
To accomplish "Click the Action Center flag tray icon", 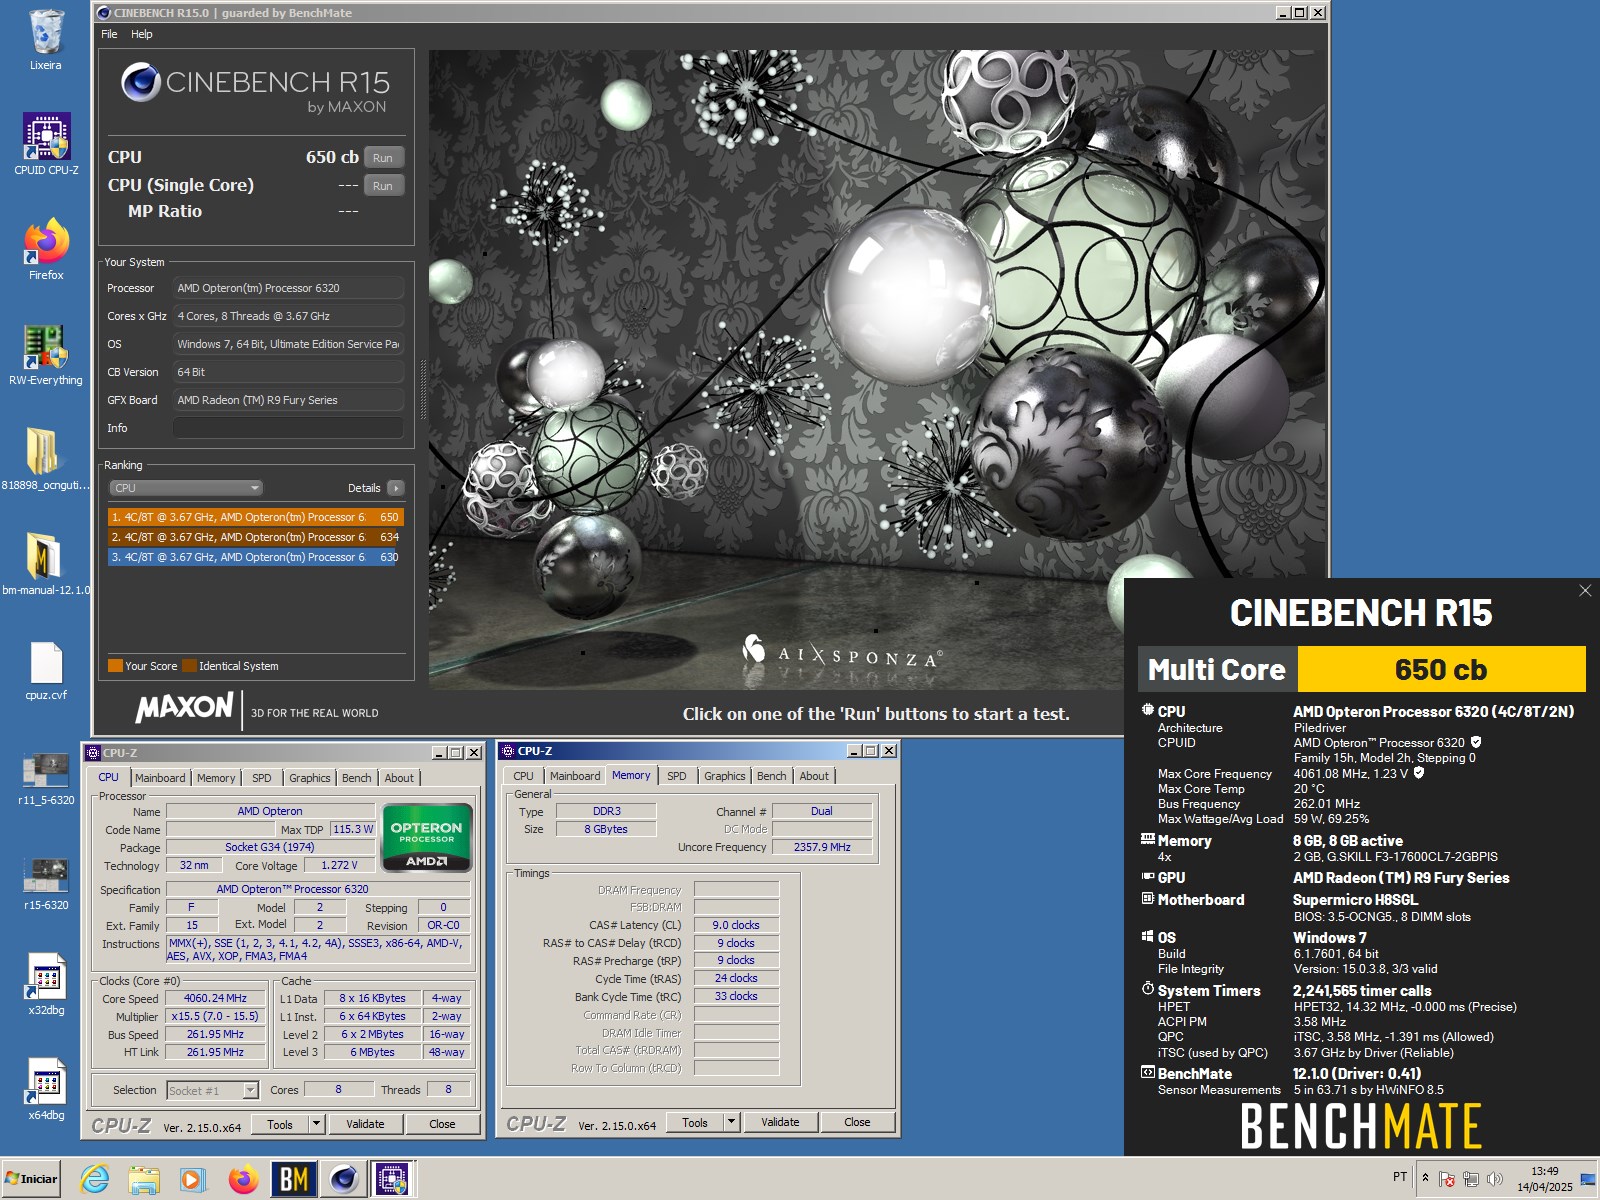I will pos(1447,1179).
